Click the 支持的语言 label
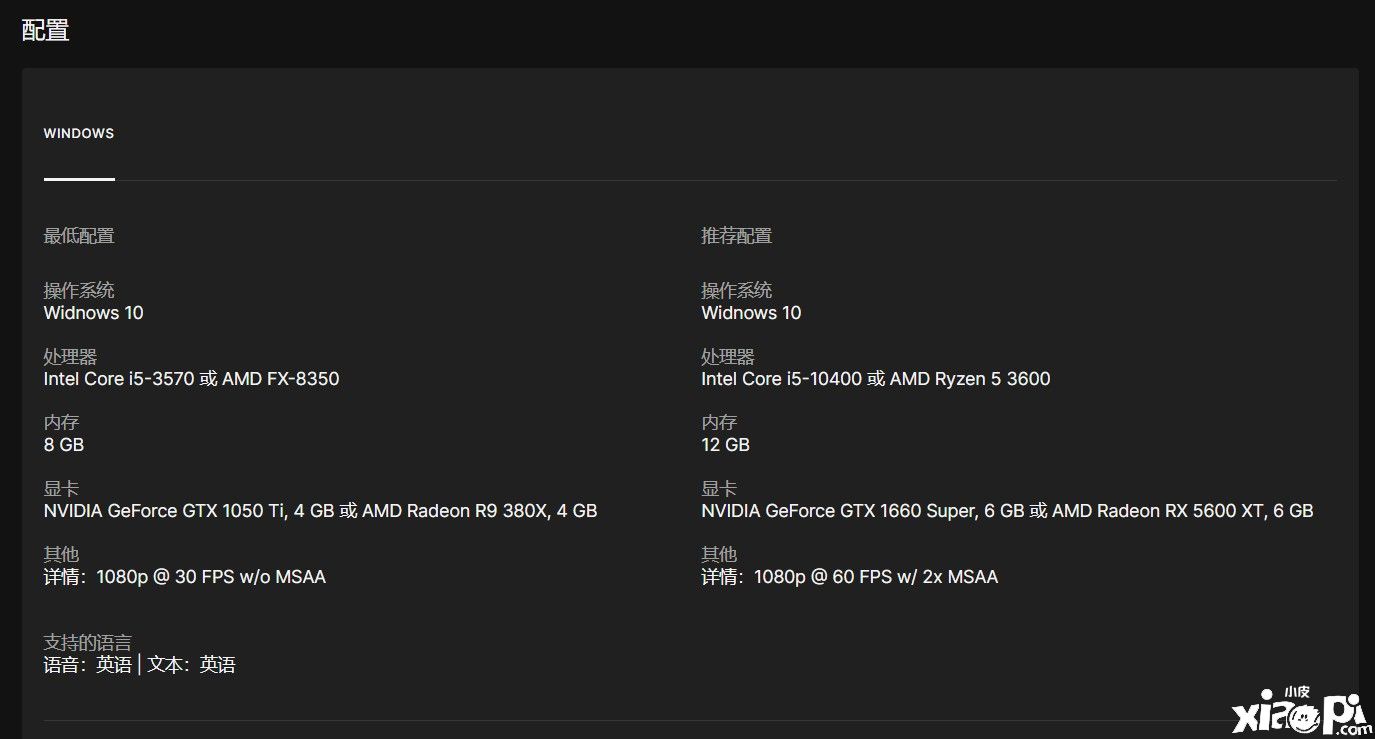This screenshot has width=1375, height=739. (87, 643)
